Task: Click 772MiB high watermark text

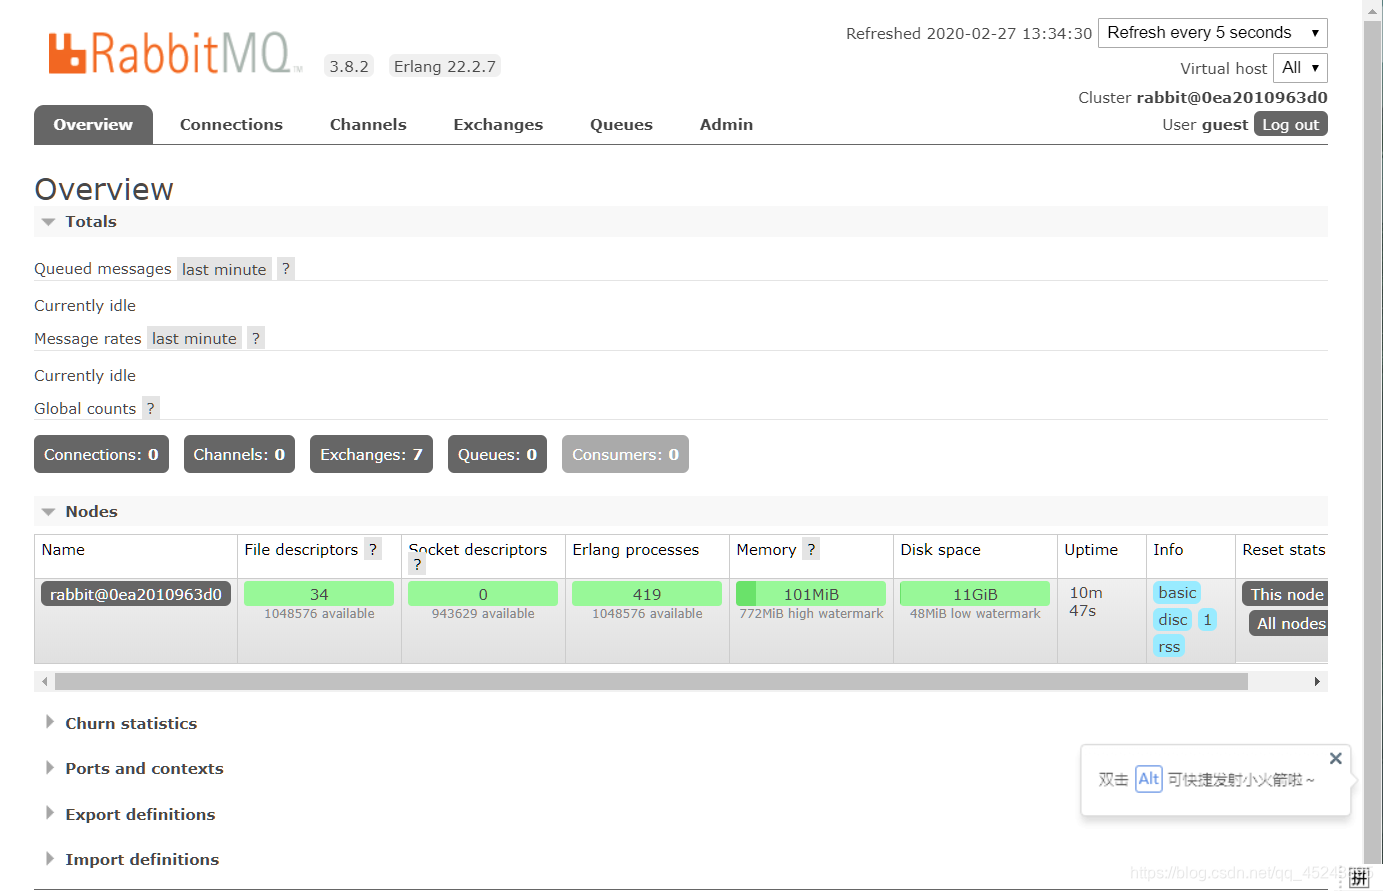Action: [x=811, y=614]
